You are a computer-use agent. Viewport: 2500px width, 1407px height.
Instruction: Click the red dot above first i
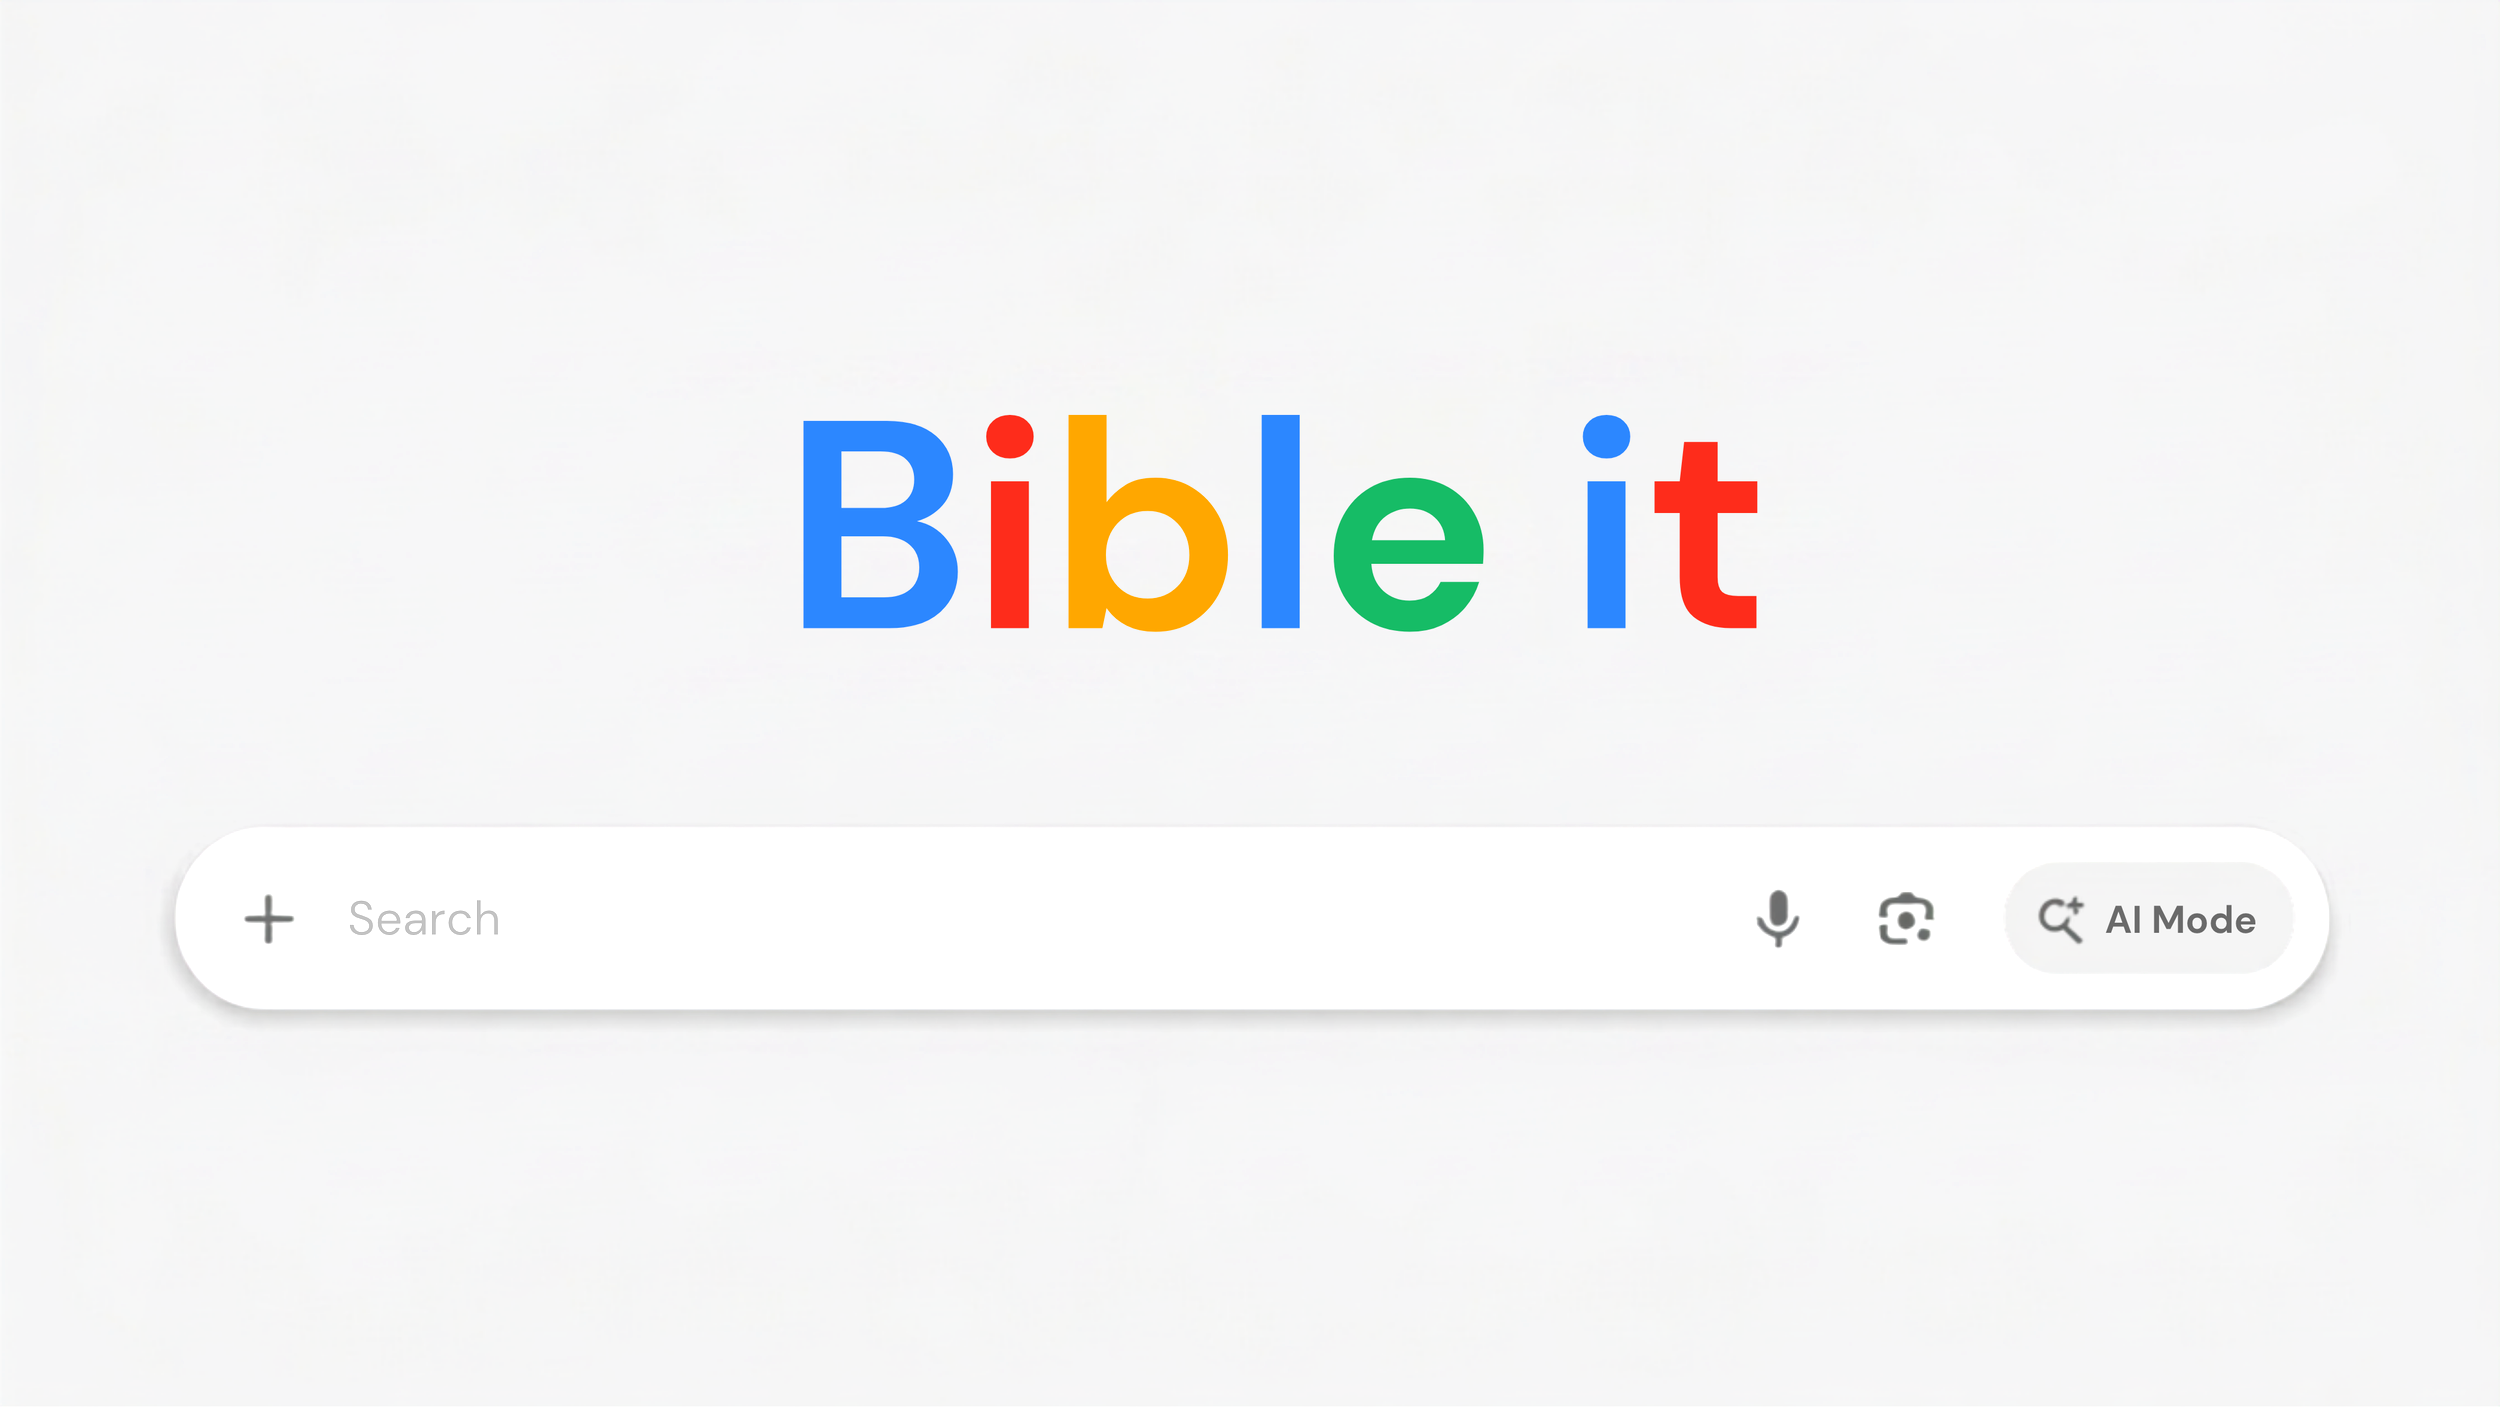tap(1010, 436)
